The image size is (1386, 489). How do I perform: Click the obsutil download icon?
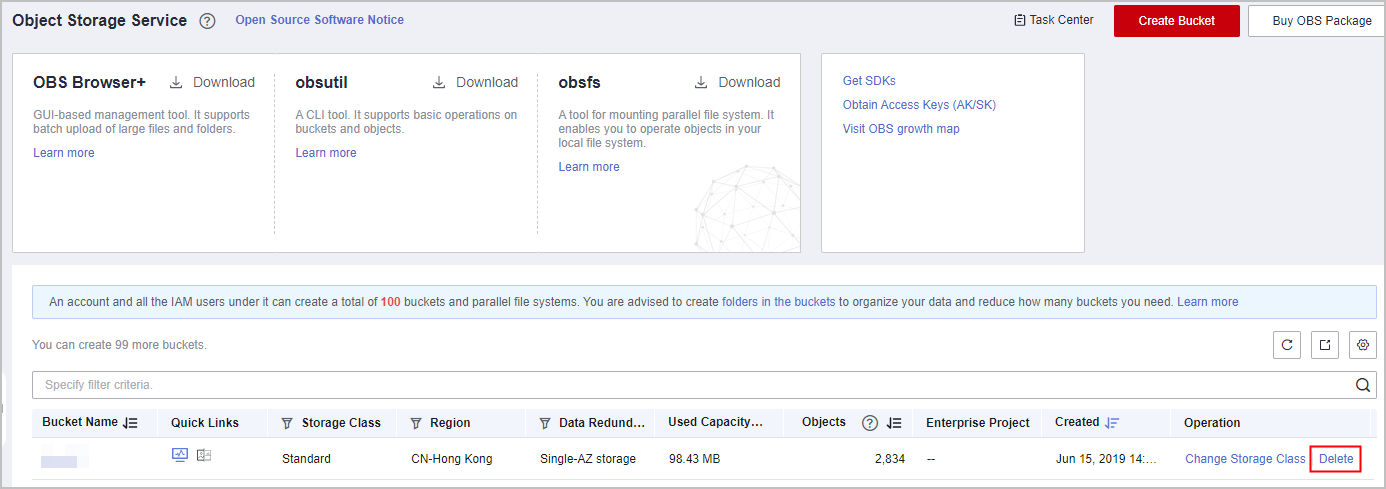pos(439,83)
